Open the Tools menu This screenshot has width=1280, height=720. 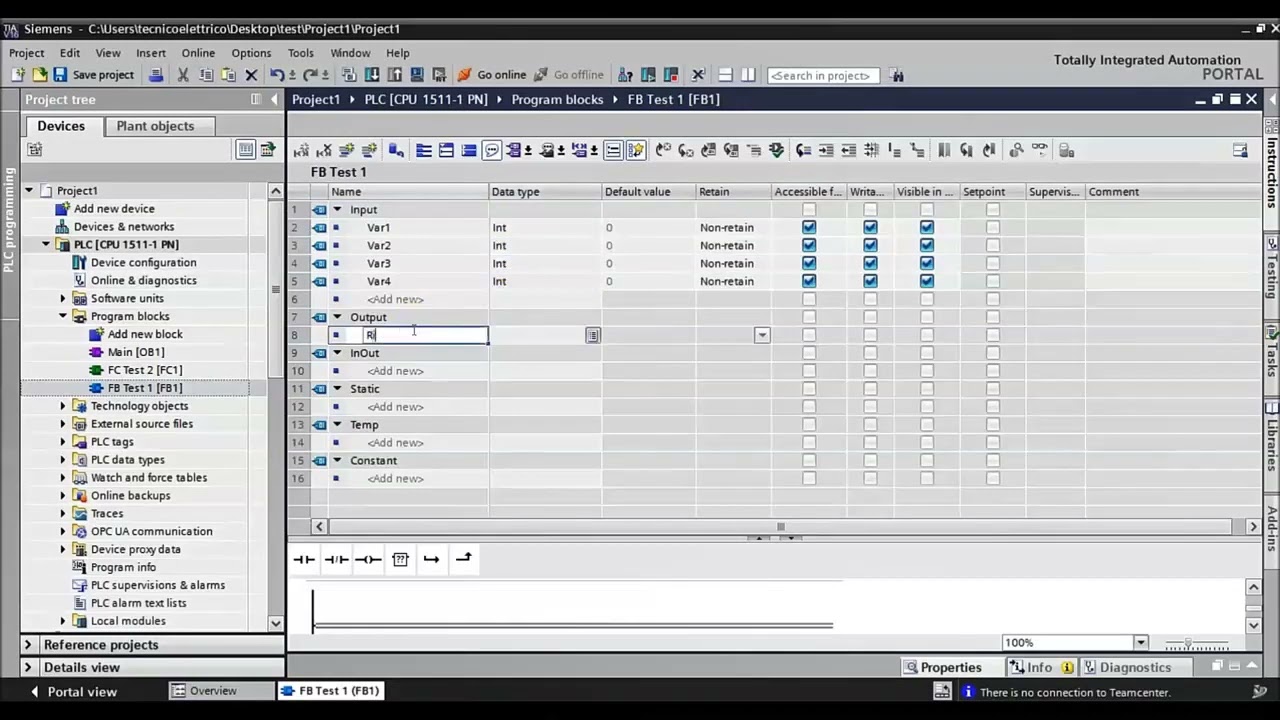click(300, 53)
